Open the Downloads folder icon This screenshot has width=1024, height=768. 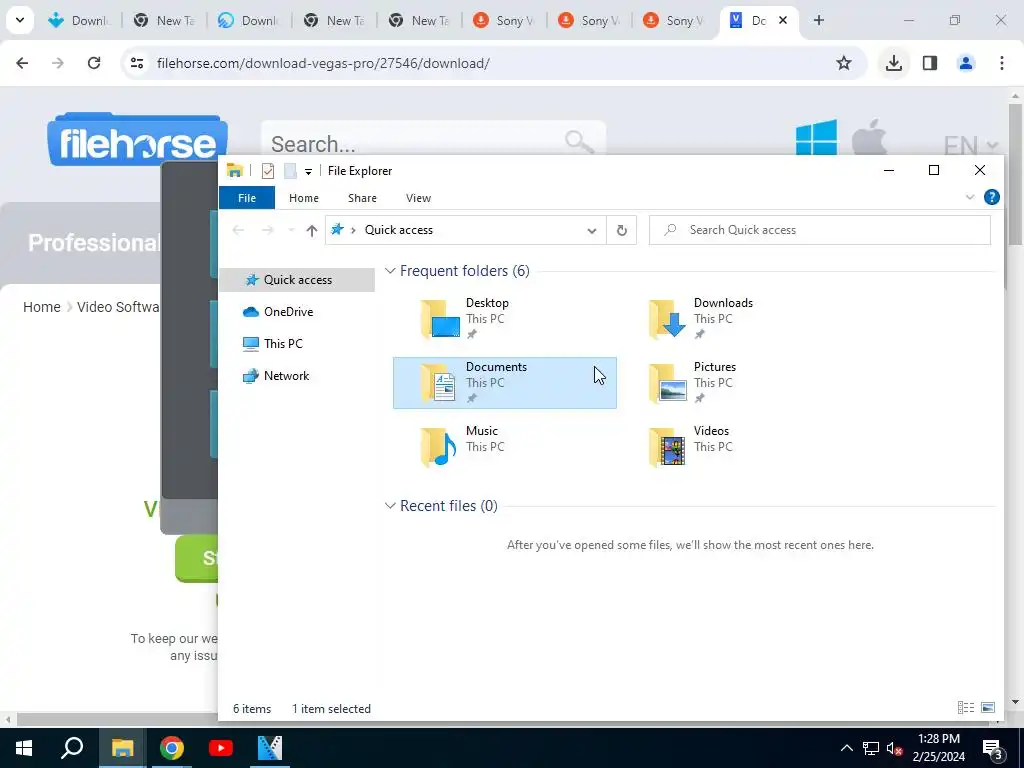(x=667, y=319)
